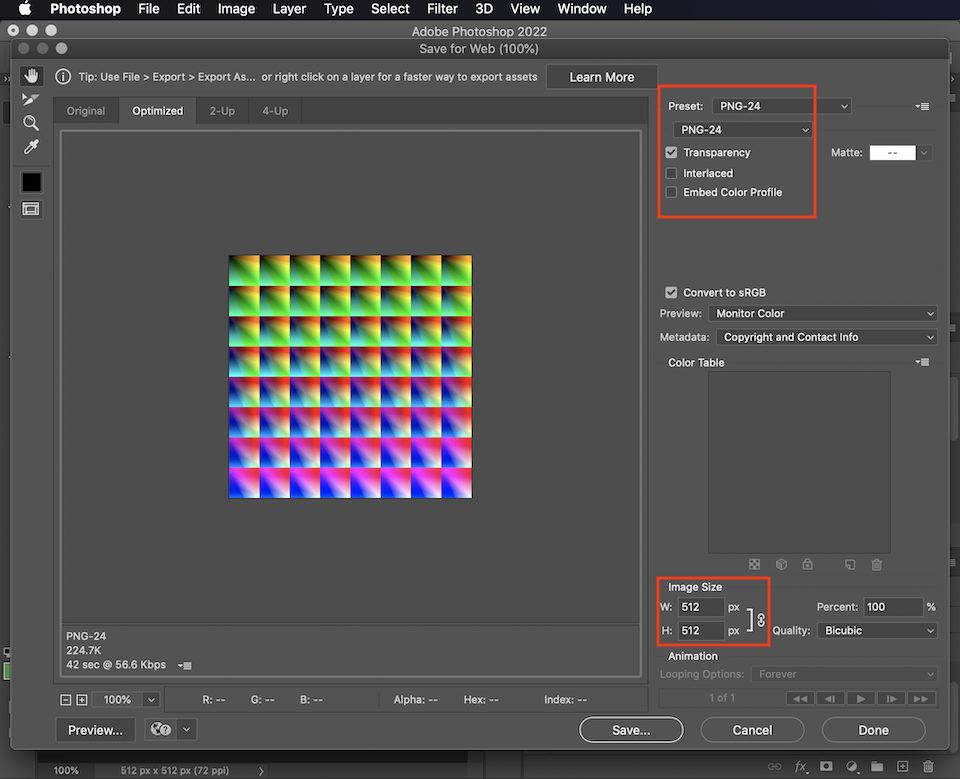960x779 pixels.
Task: Uncheck the Transparency checkbox
Action: (x=672, y=152)
